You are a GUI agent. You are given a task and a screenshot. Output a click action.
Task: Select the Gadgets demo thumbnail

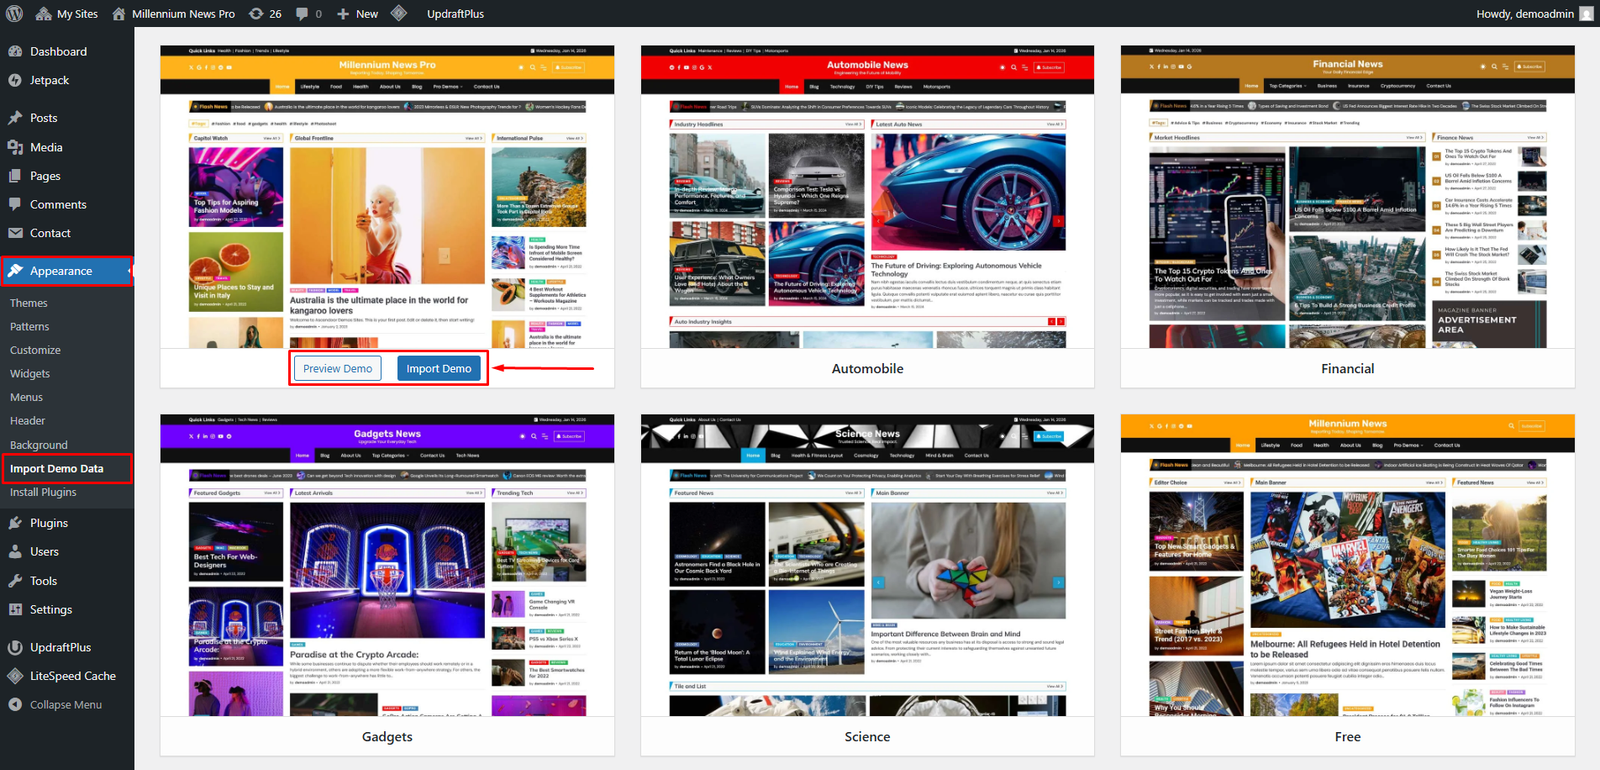[387, 565]
